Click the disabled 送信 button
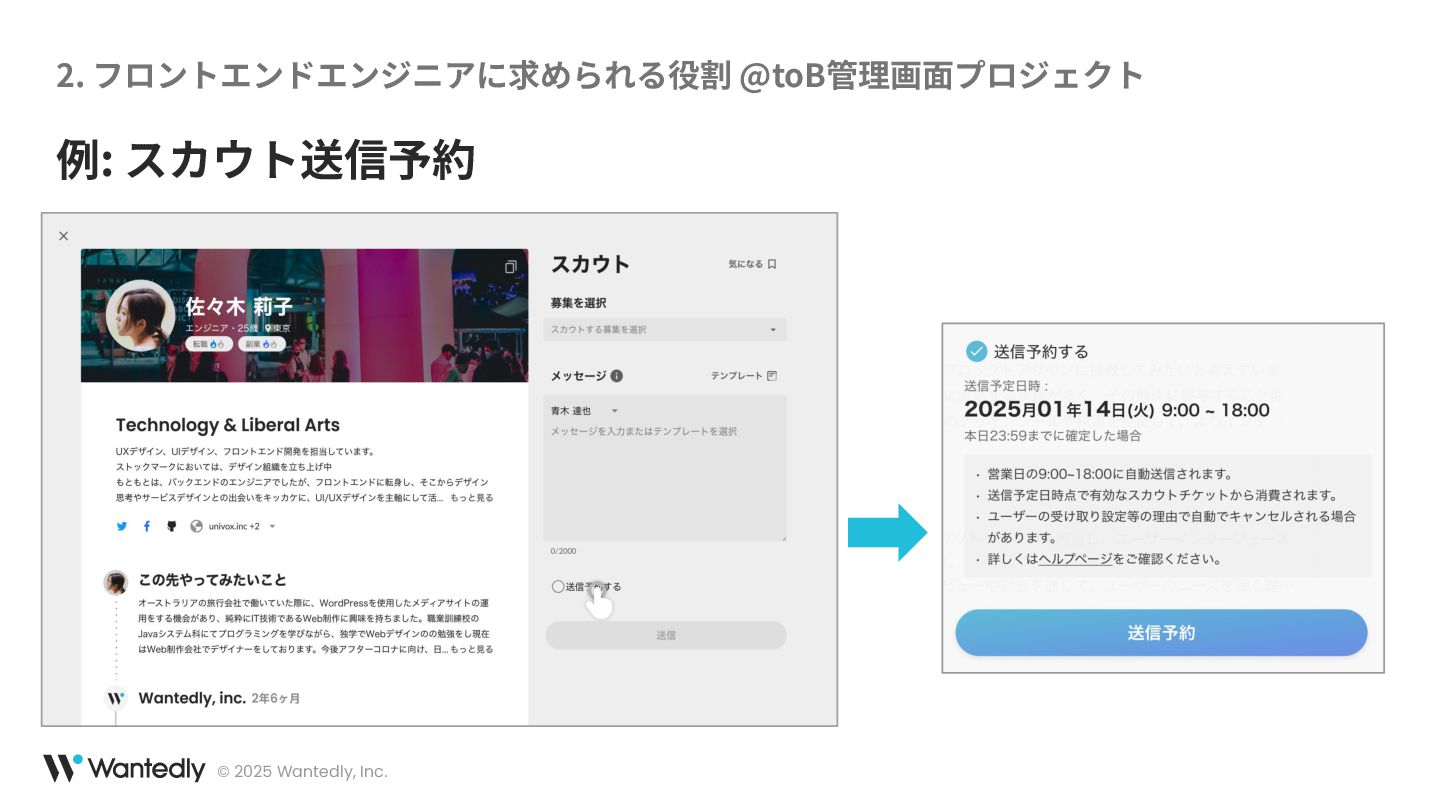This screenshot has width=1440, height=810. 666,635
